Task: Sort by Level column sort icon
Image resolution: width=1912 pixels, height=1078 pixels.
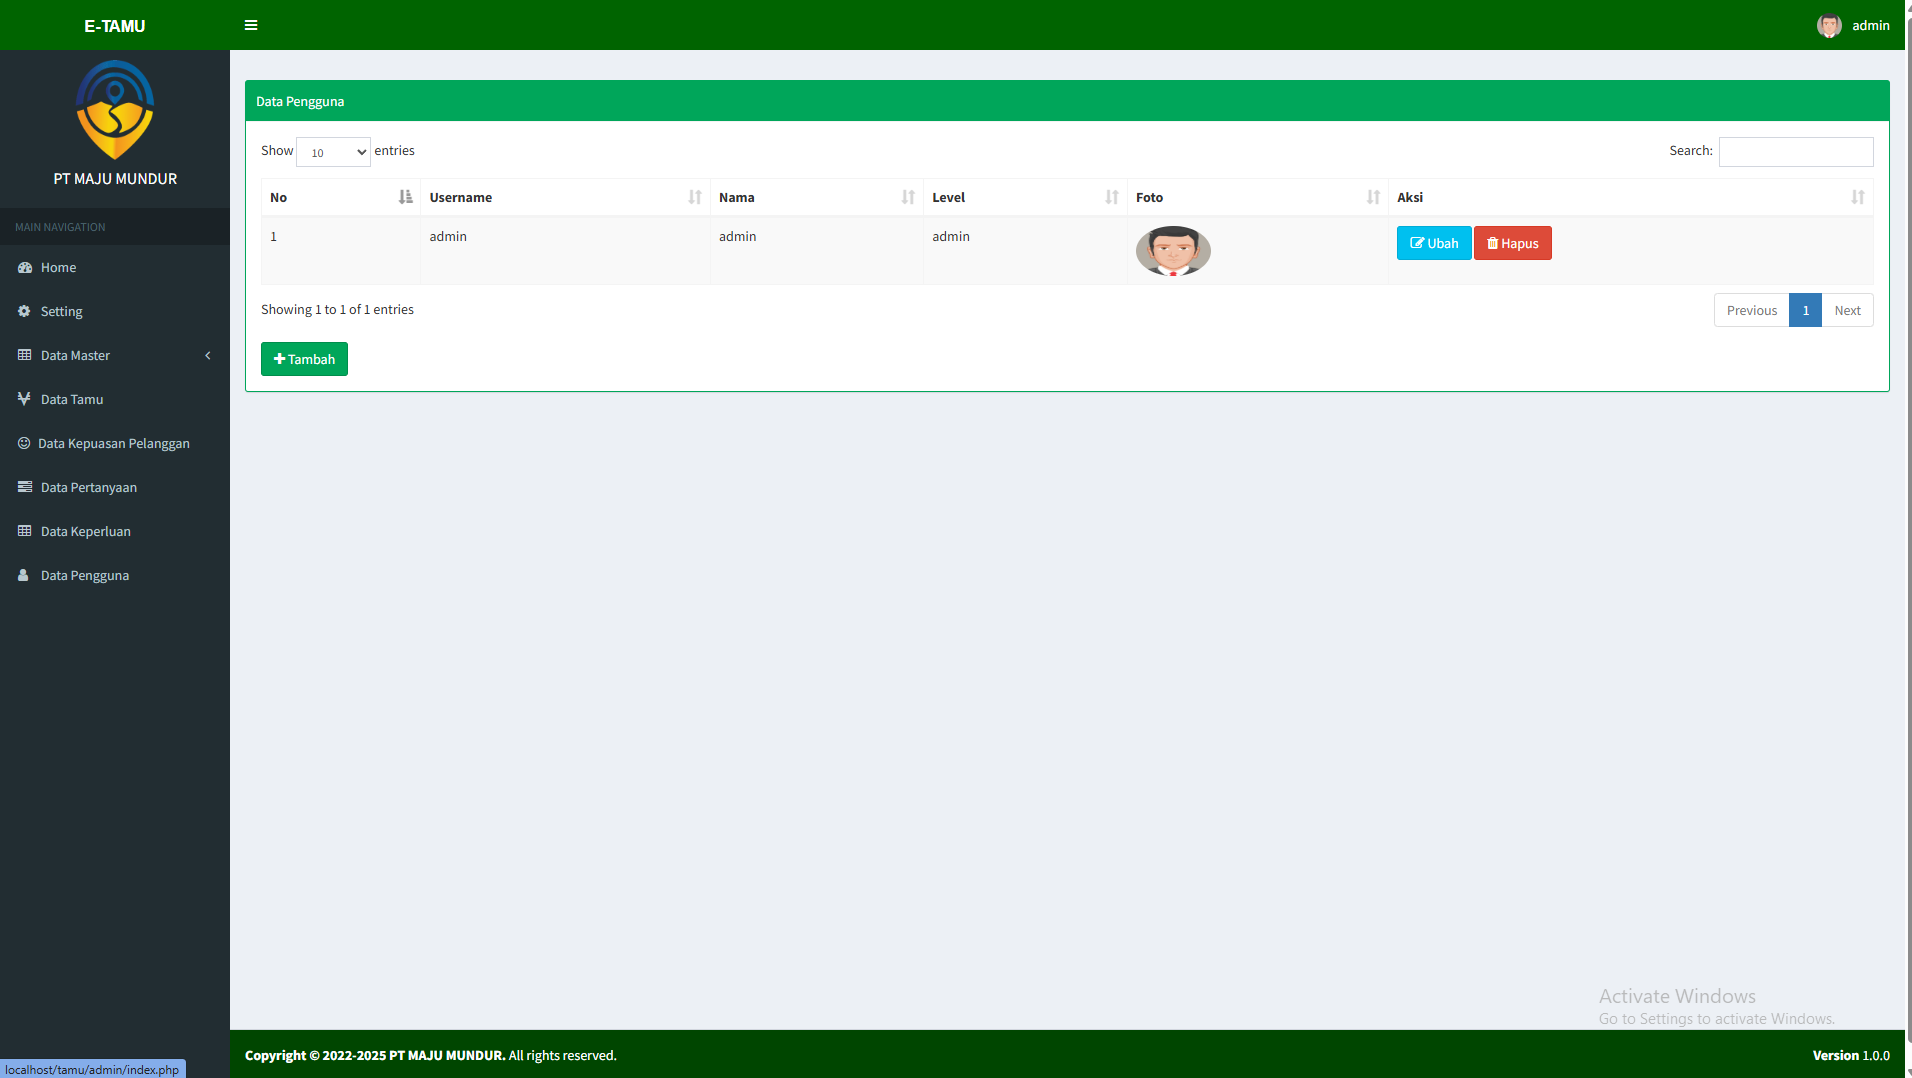Action: [x=1112, y=197]
